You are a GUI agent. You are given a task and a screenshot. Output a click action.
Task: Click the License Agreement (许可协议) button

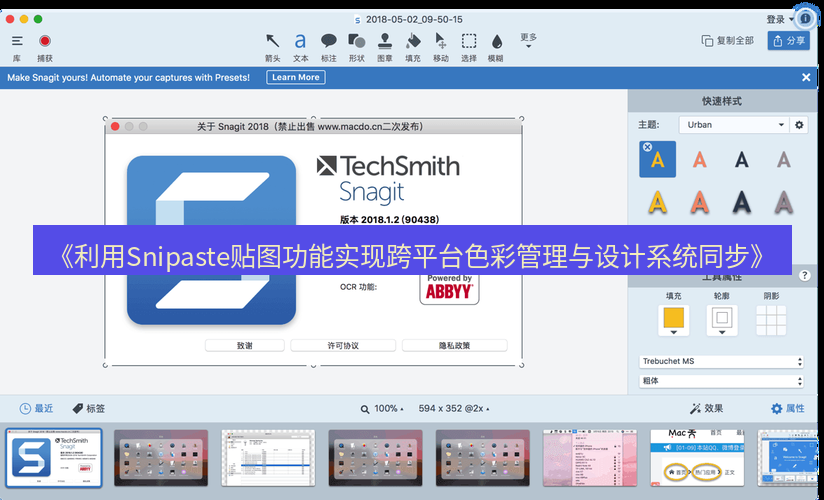[x=343, y=345]
